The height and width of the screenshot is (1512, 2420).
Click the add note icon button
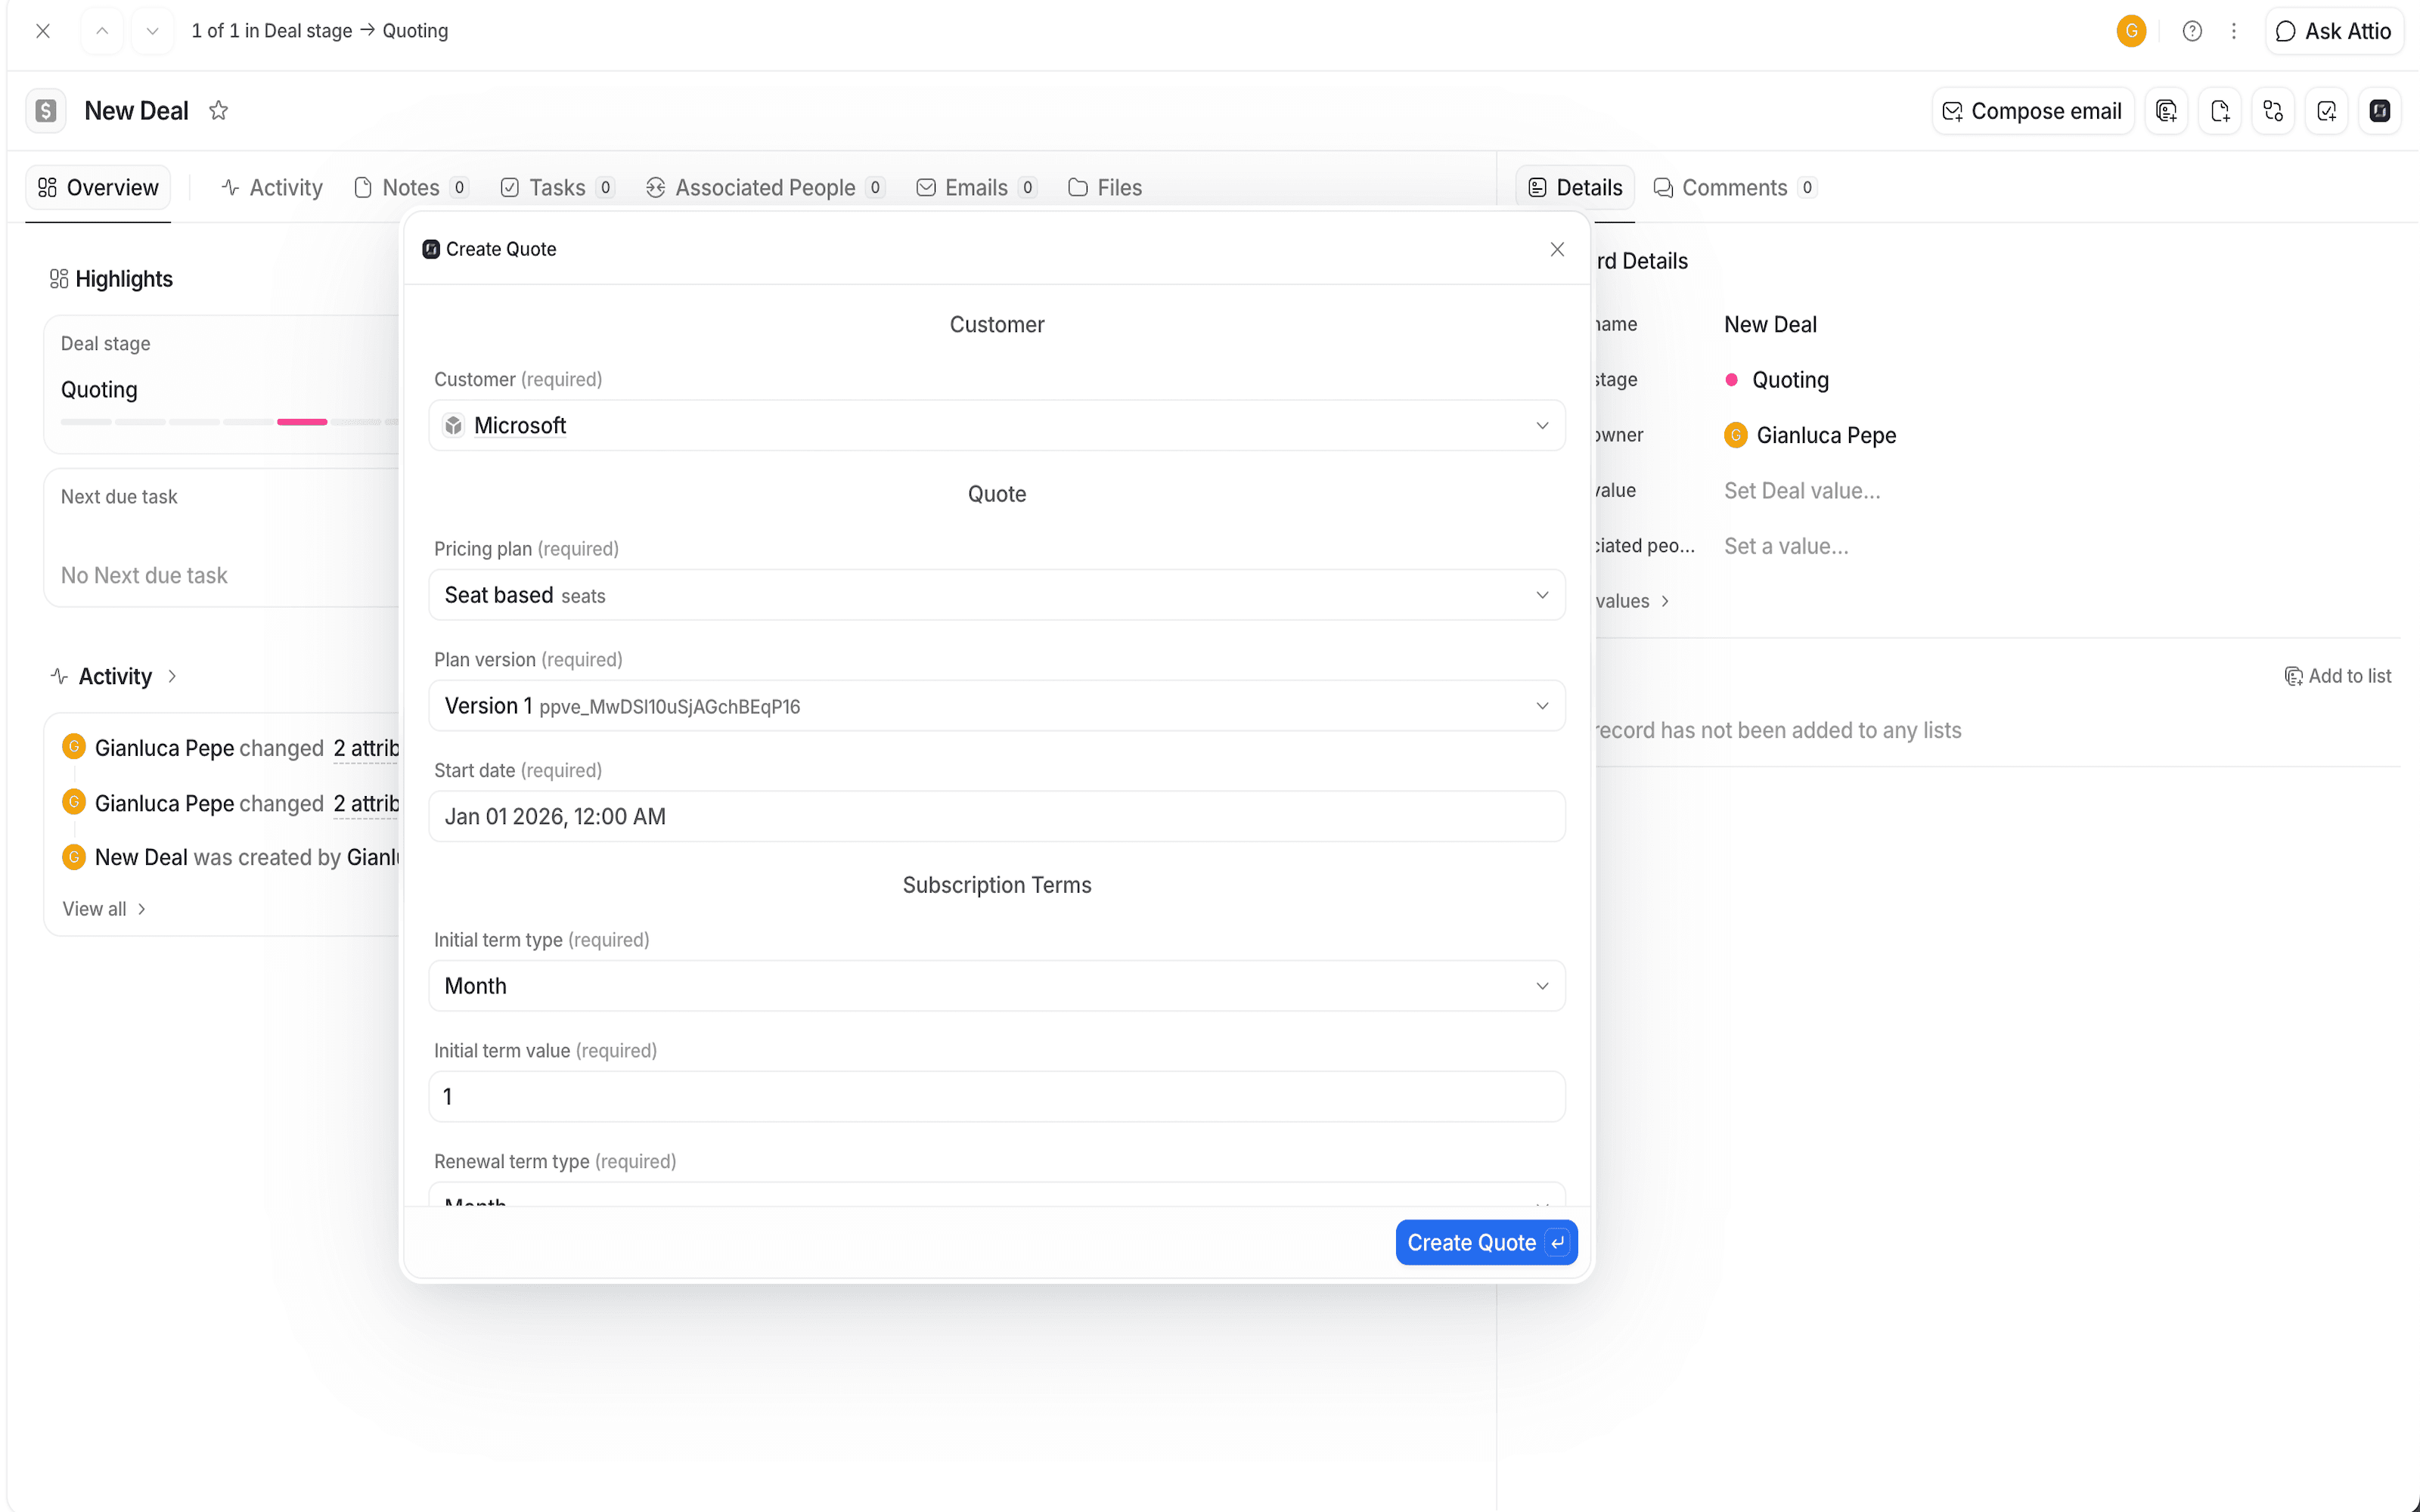pyautogui.click(x=2220, y=111)
